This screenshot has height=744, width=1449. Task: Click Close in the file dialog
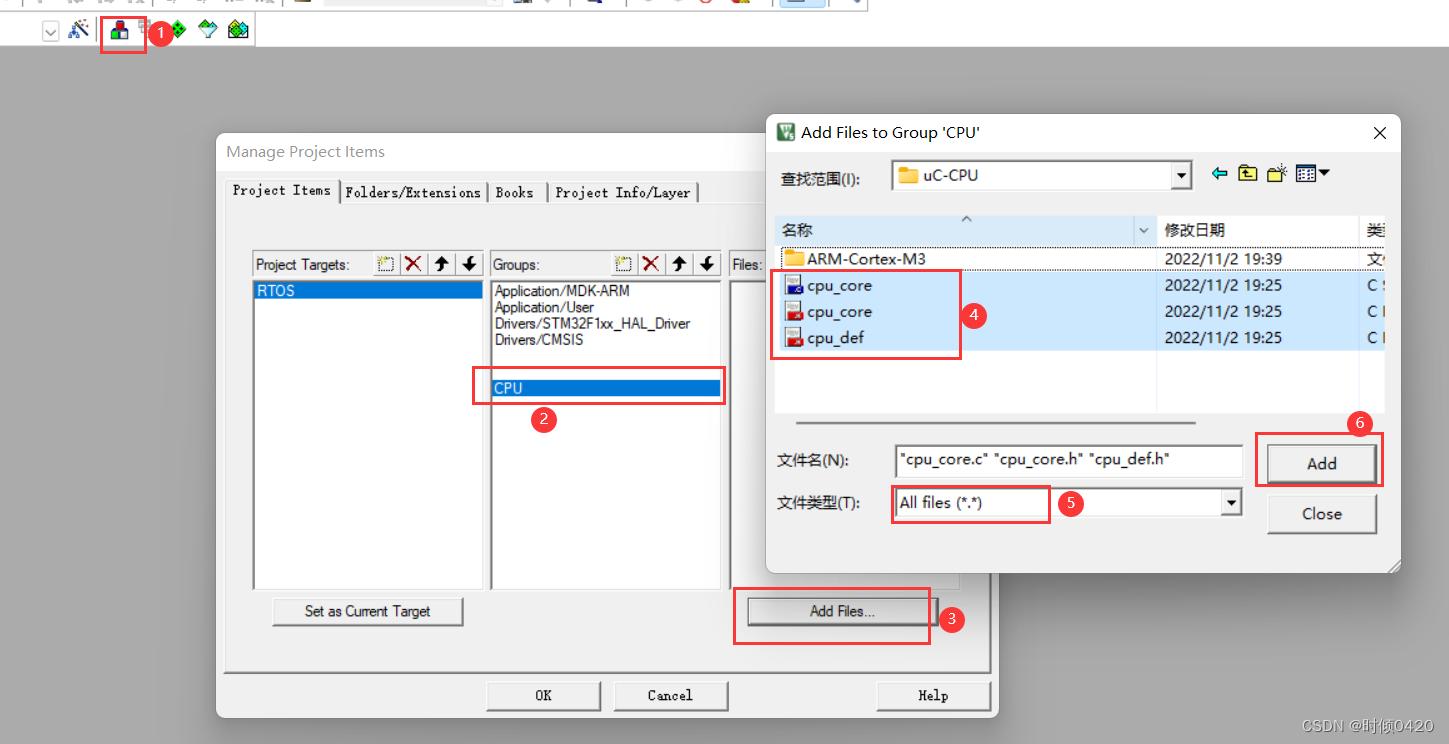tap(1321, 513)
